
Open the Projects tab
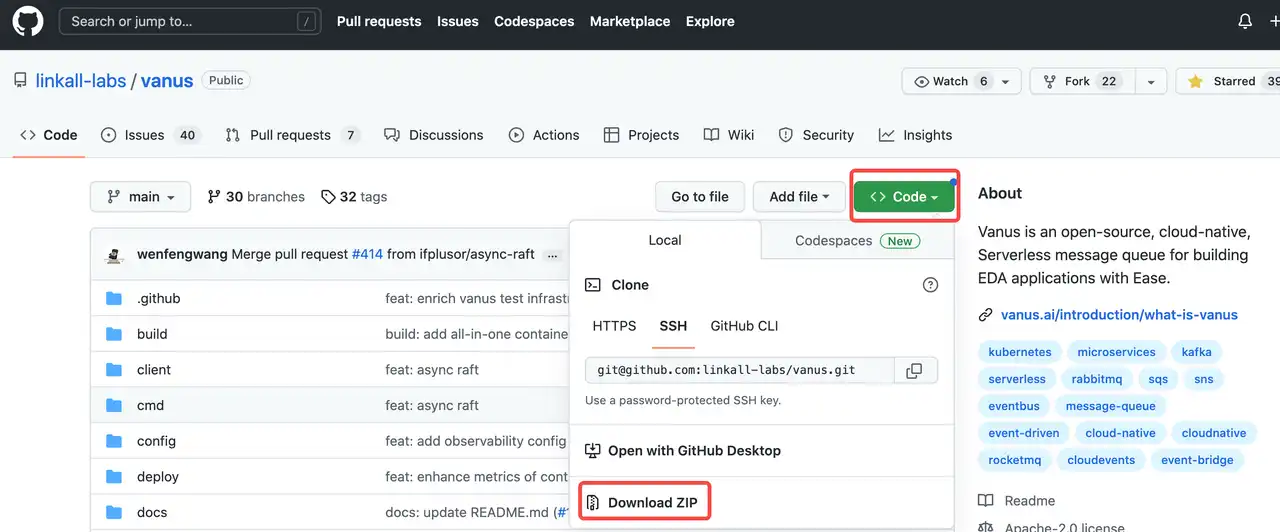641,135
